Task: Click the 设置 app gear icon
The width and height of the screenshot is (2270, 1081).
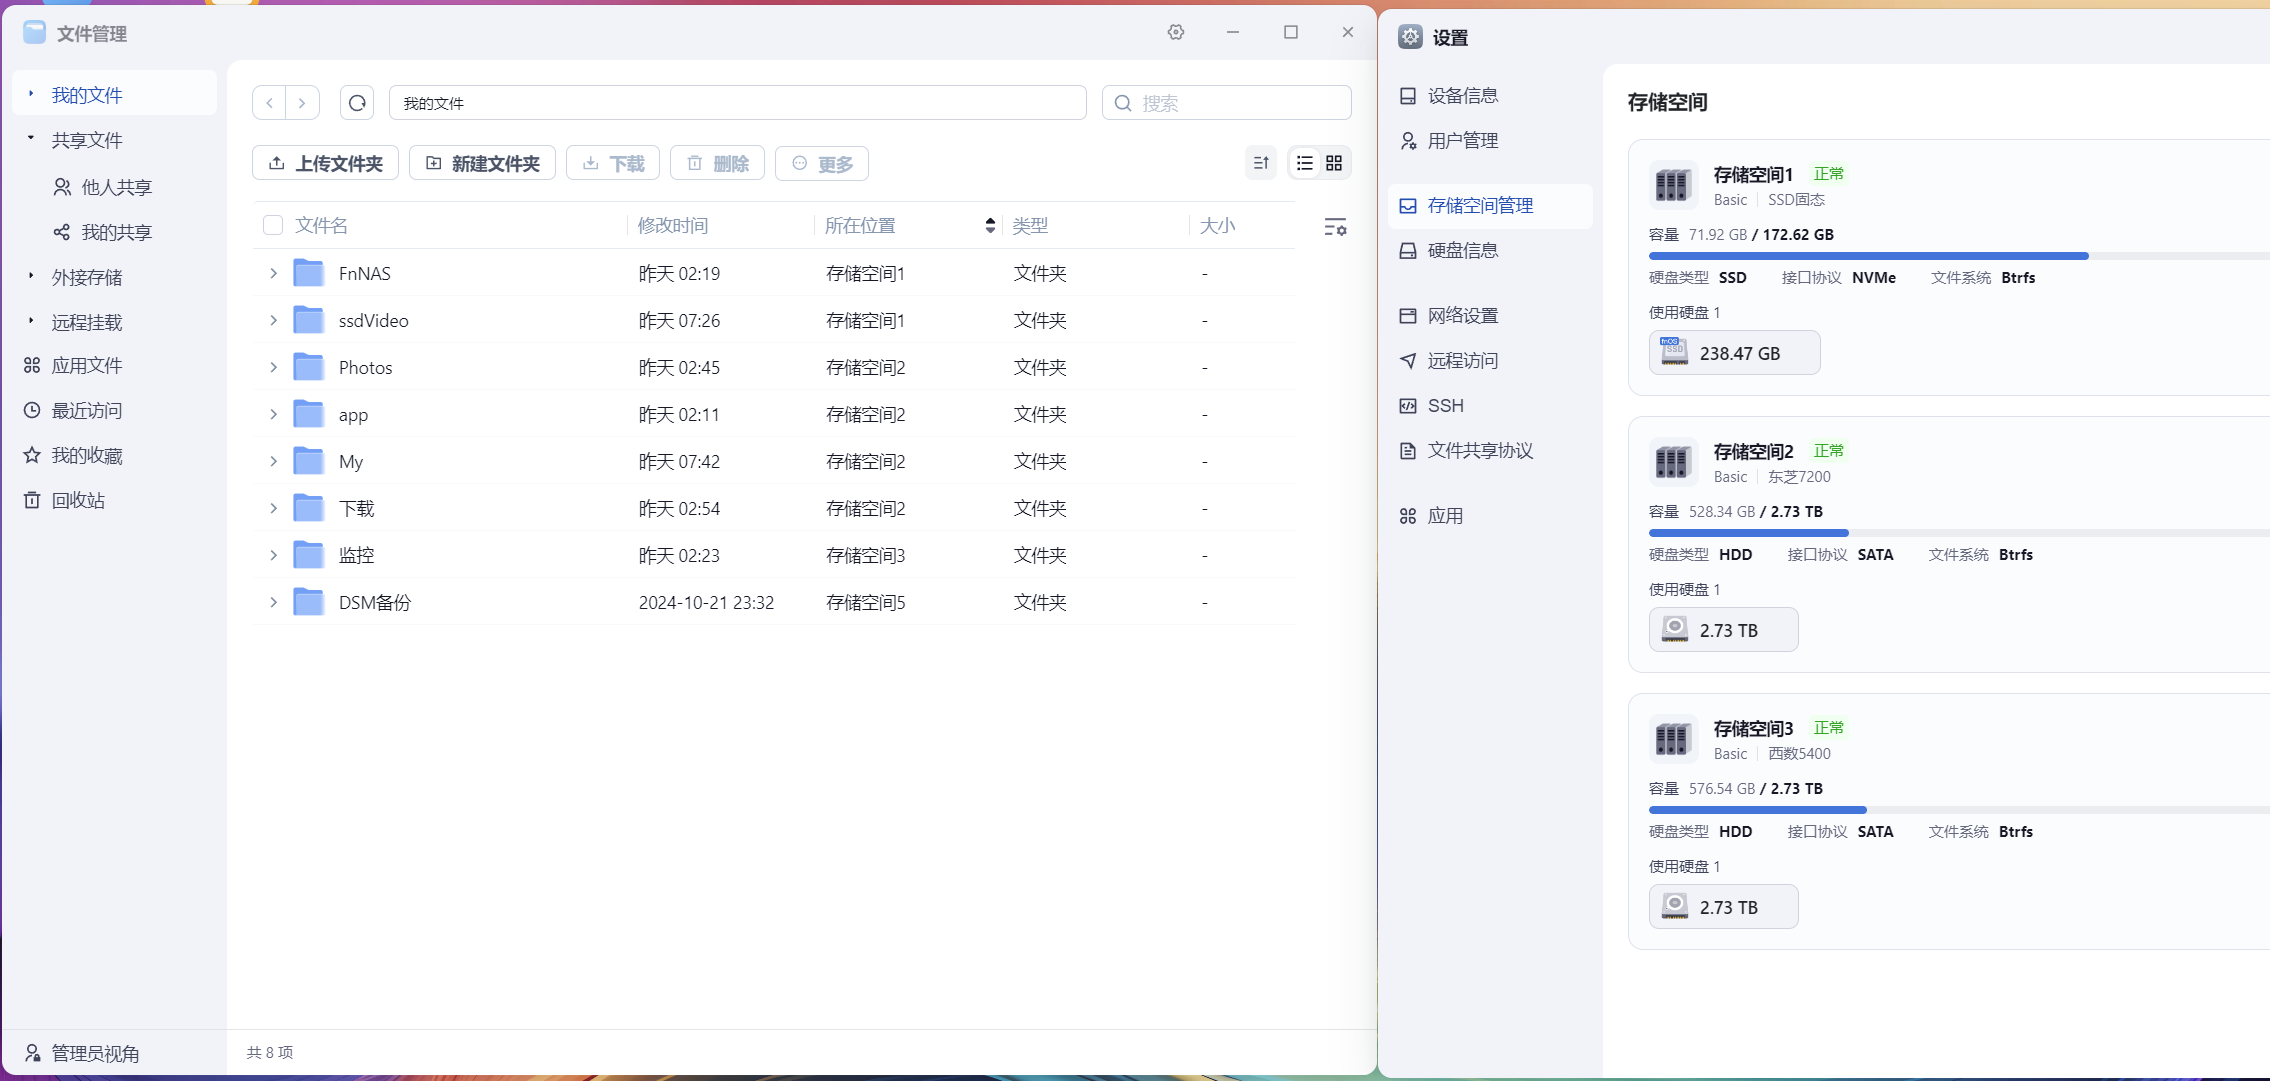Action: [x=1410, y=37]
